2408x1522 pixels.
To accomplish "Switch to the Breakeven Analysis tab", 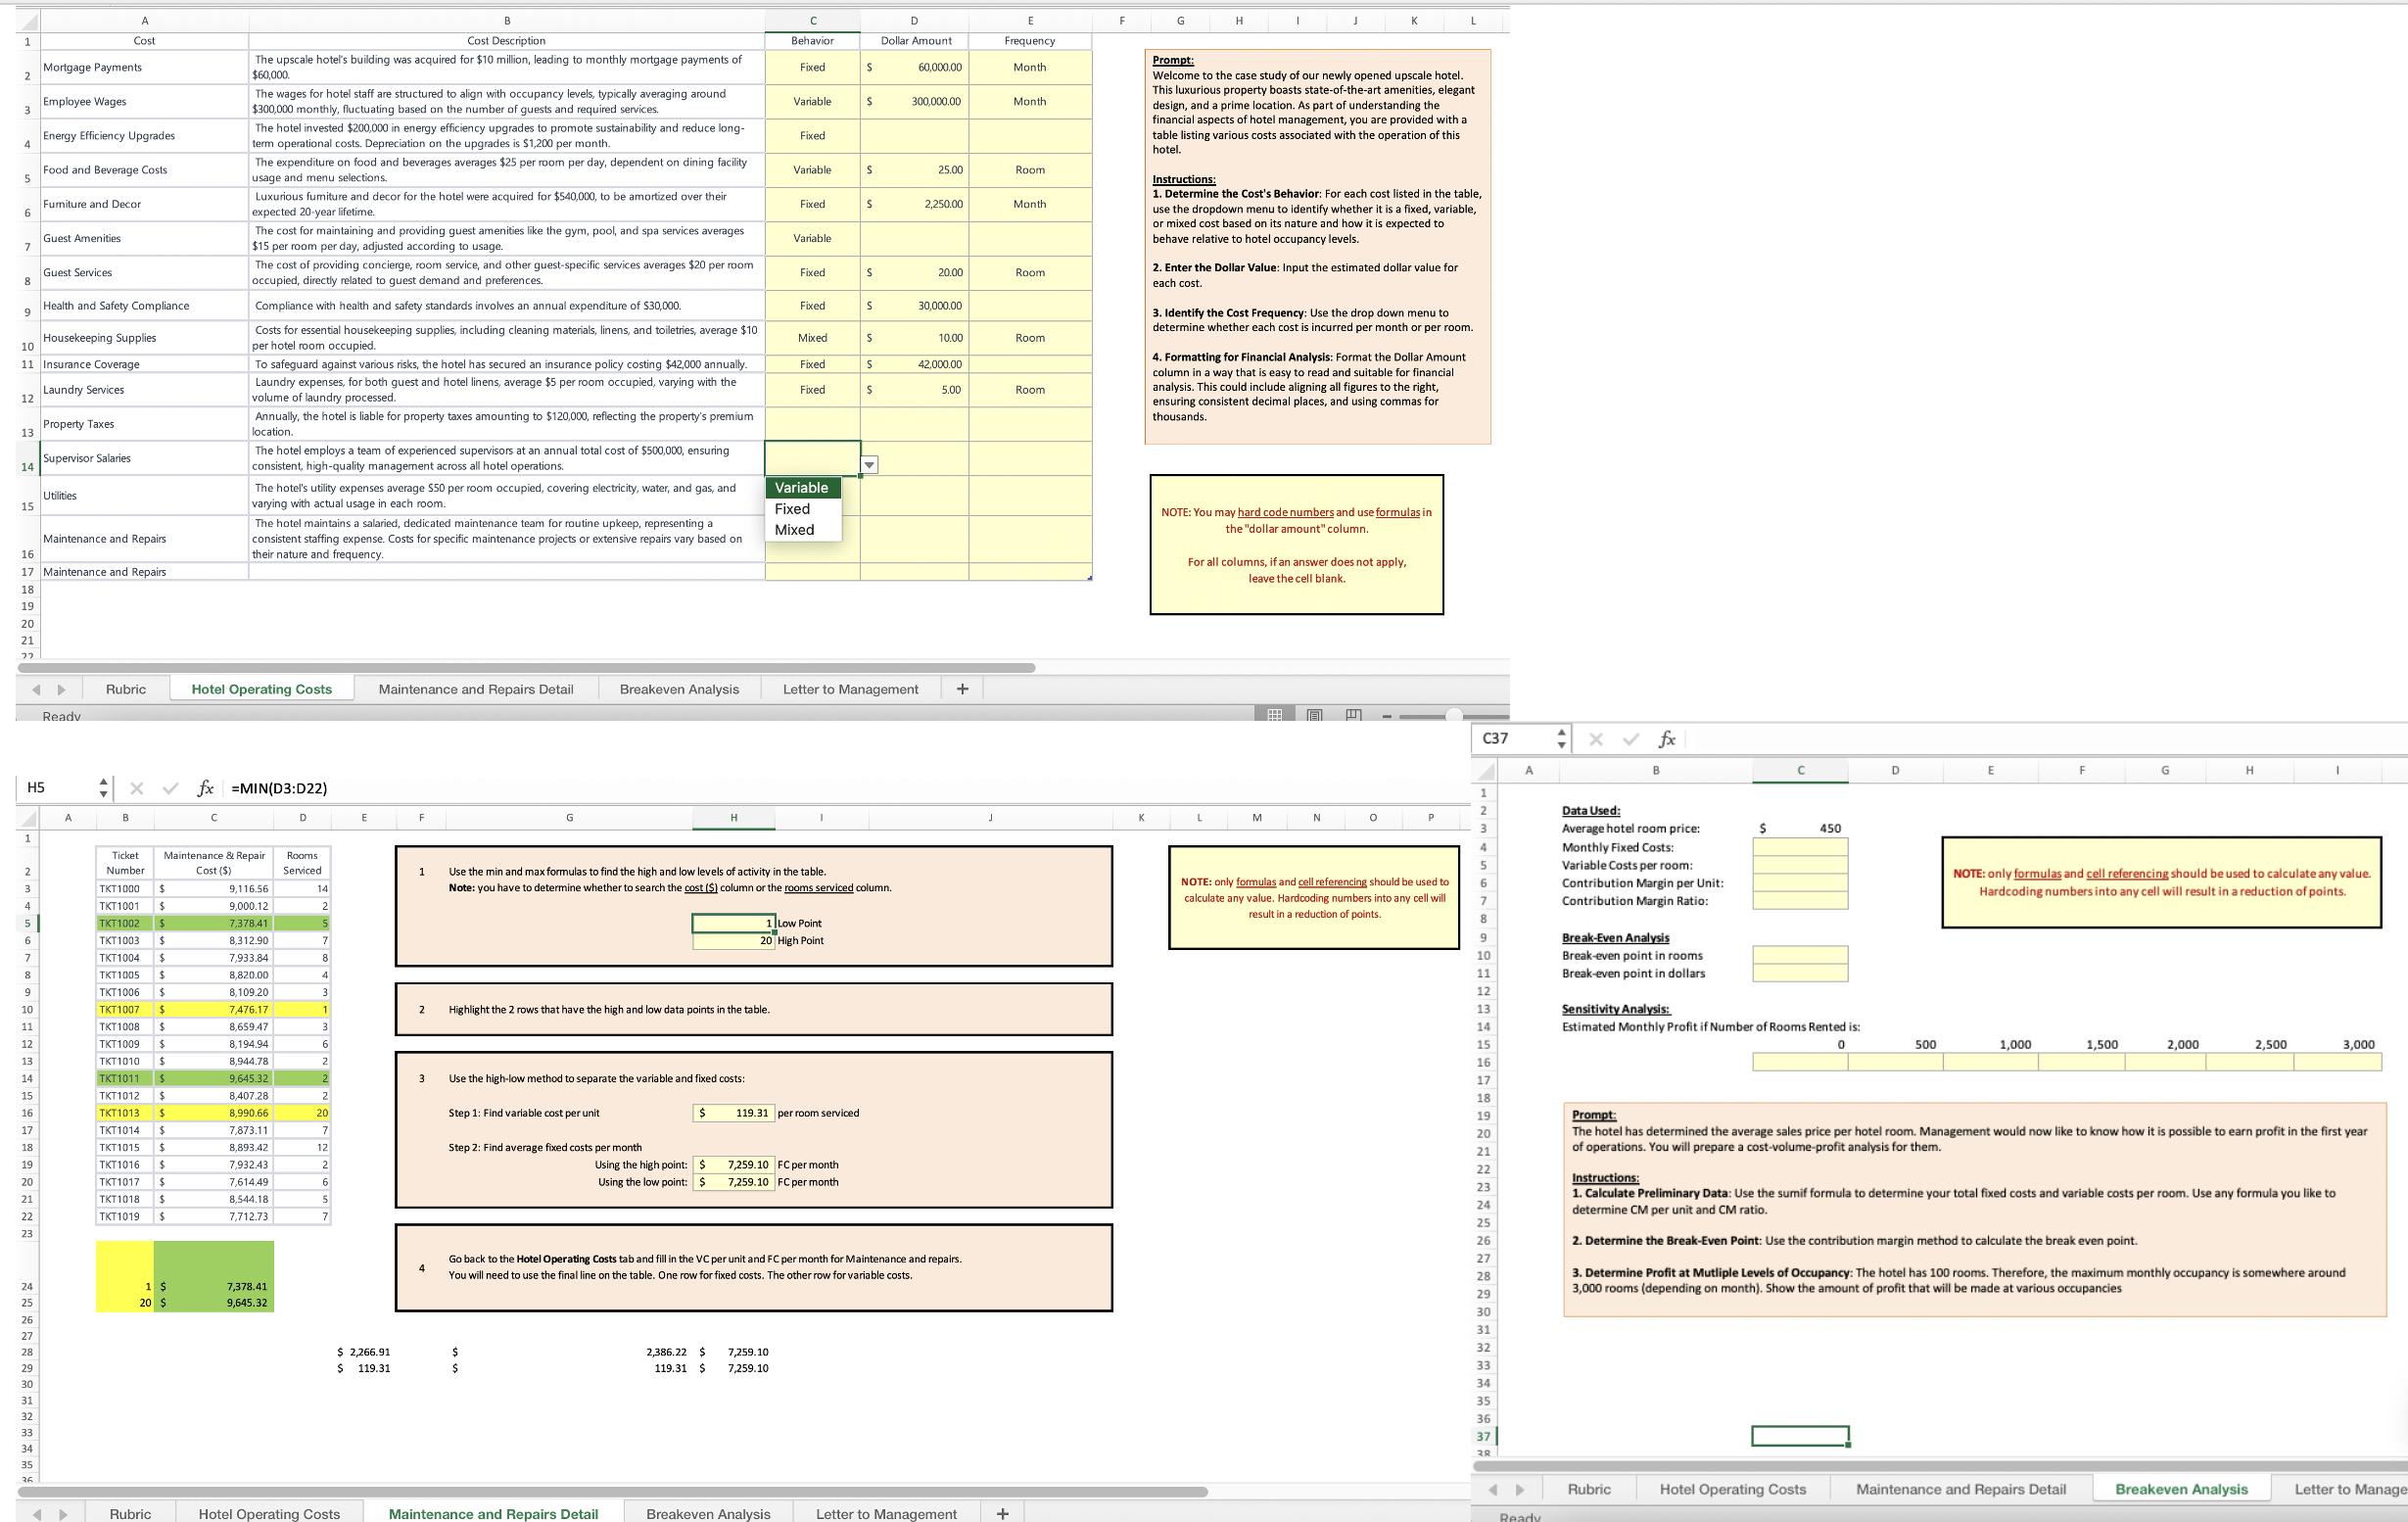I will [x=679, y=689].
